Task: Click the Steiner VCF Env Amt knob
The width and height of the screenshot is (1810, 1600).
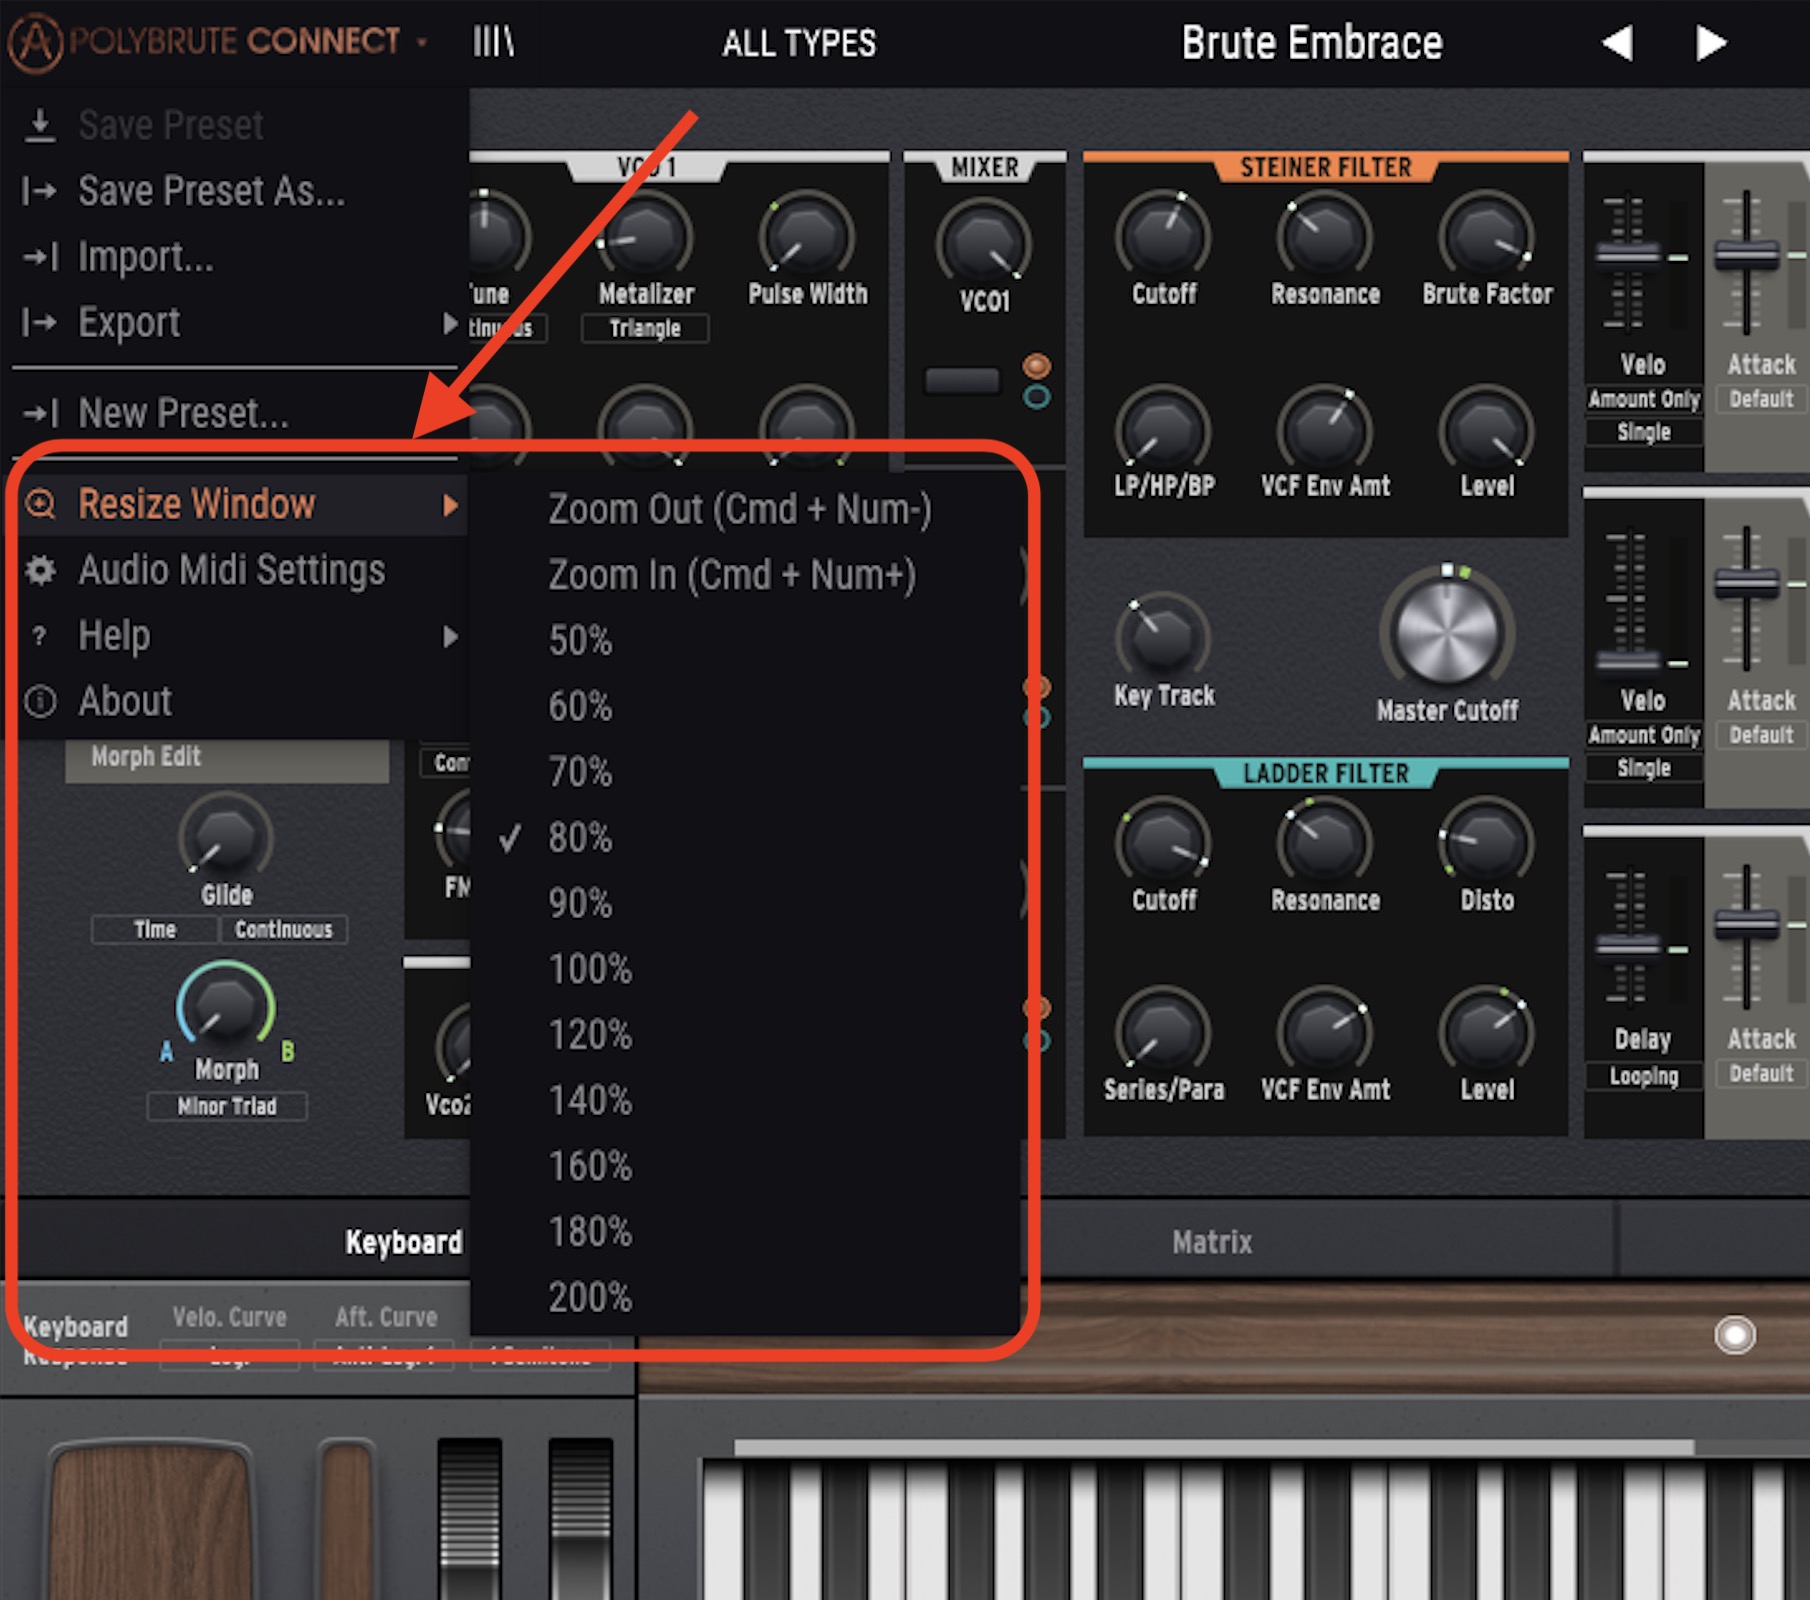Action: (1324, 430)
